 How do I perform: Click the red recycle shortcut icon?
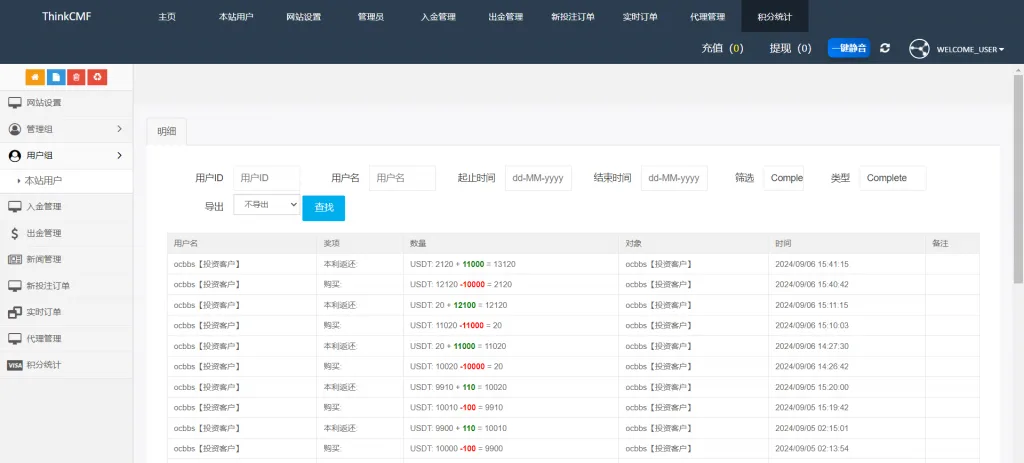pos(97,77)
